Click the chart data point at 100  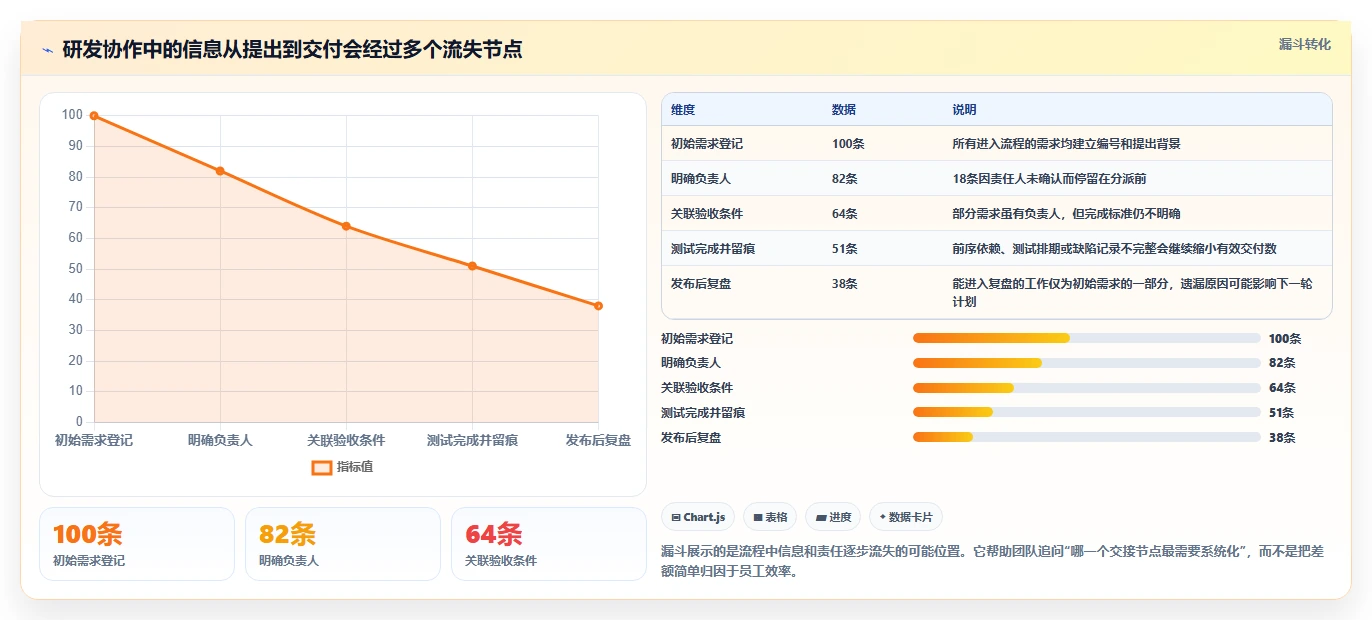(x=94, y=116)
